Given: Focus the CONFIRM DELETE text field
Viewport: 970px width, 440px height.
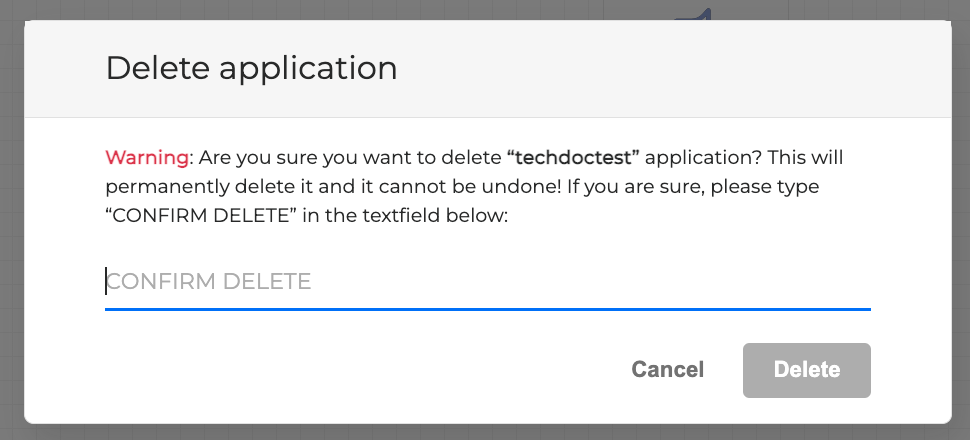Looking at the screenshot, I should tap(487, 282).
